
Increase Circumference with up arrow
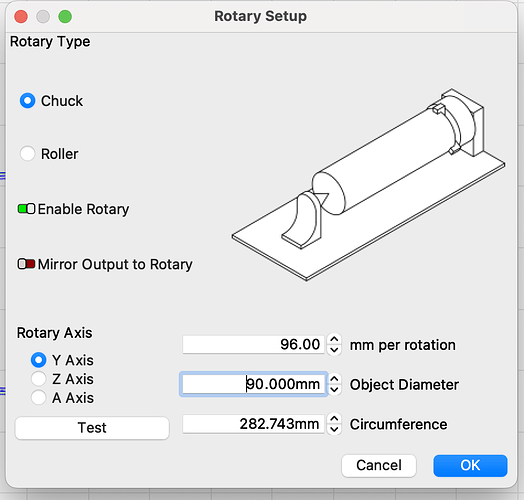334,419
